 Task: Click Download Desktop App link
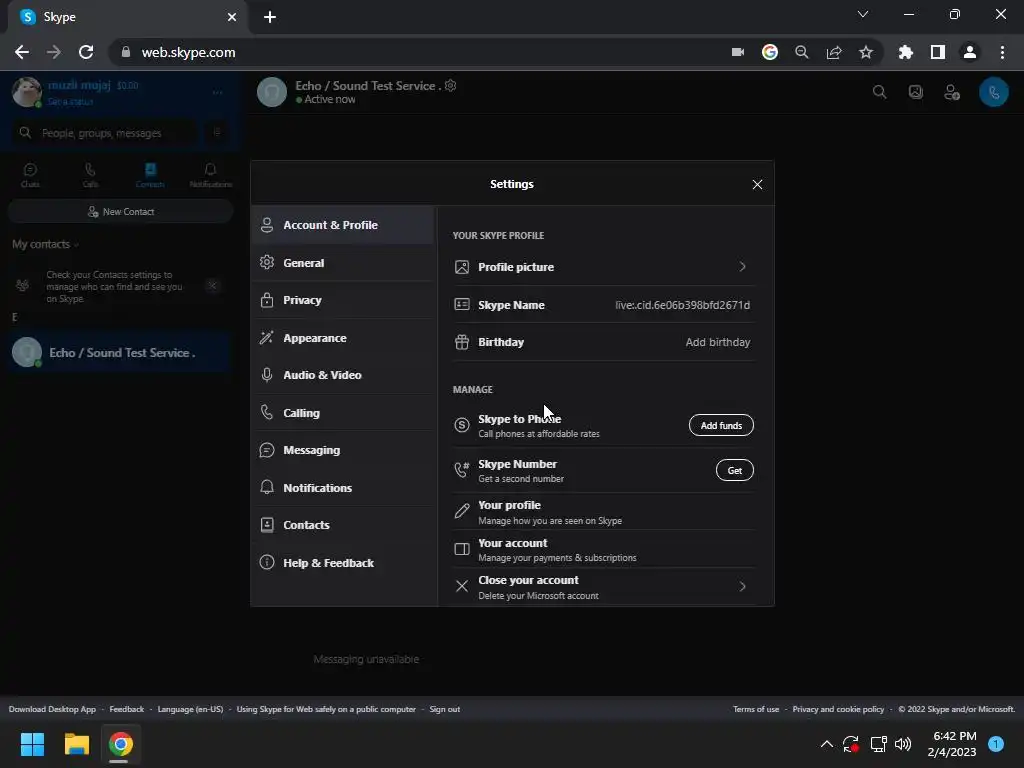pyautogui.click(x=52, y=709)
